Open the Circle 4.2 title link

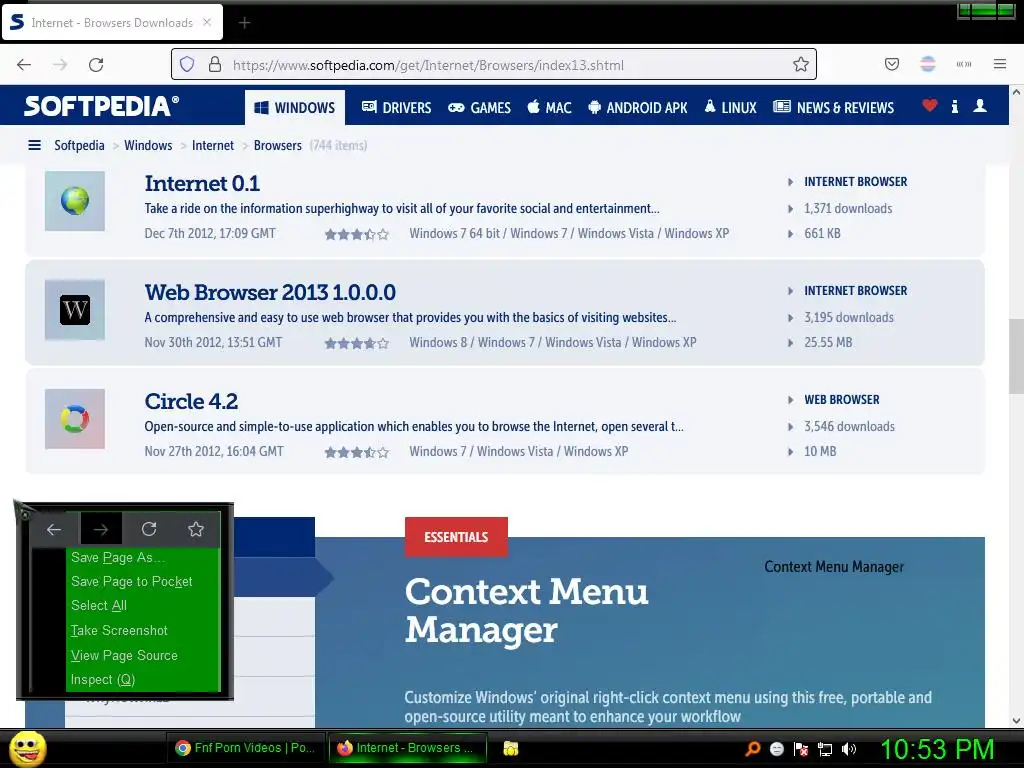pyautogui.click(x=191, y=401)
